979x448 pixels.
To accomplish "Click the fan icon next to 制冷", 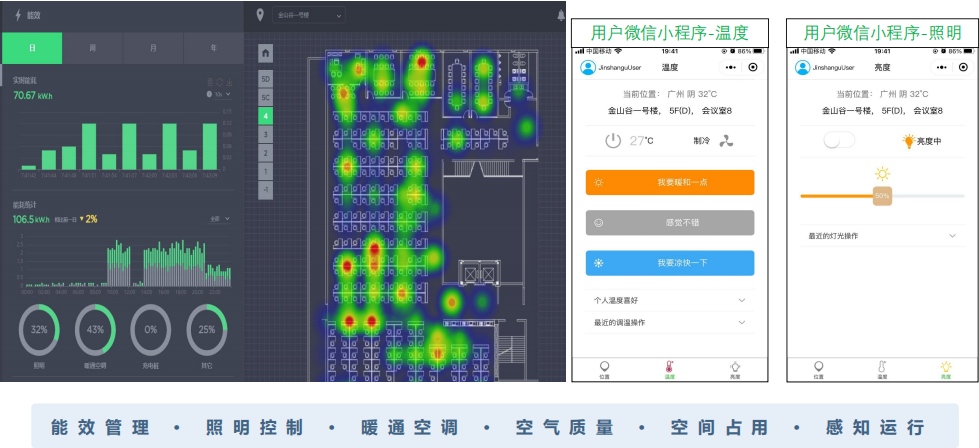I will (726, 142).
